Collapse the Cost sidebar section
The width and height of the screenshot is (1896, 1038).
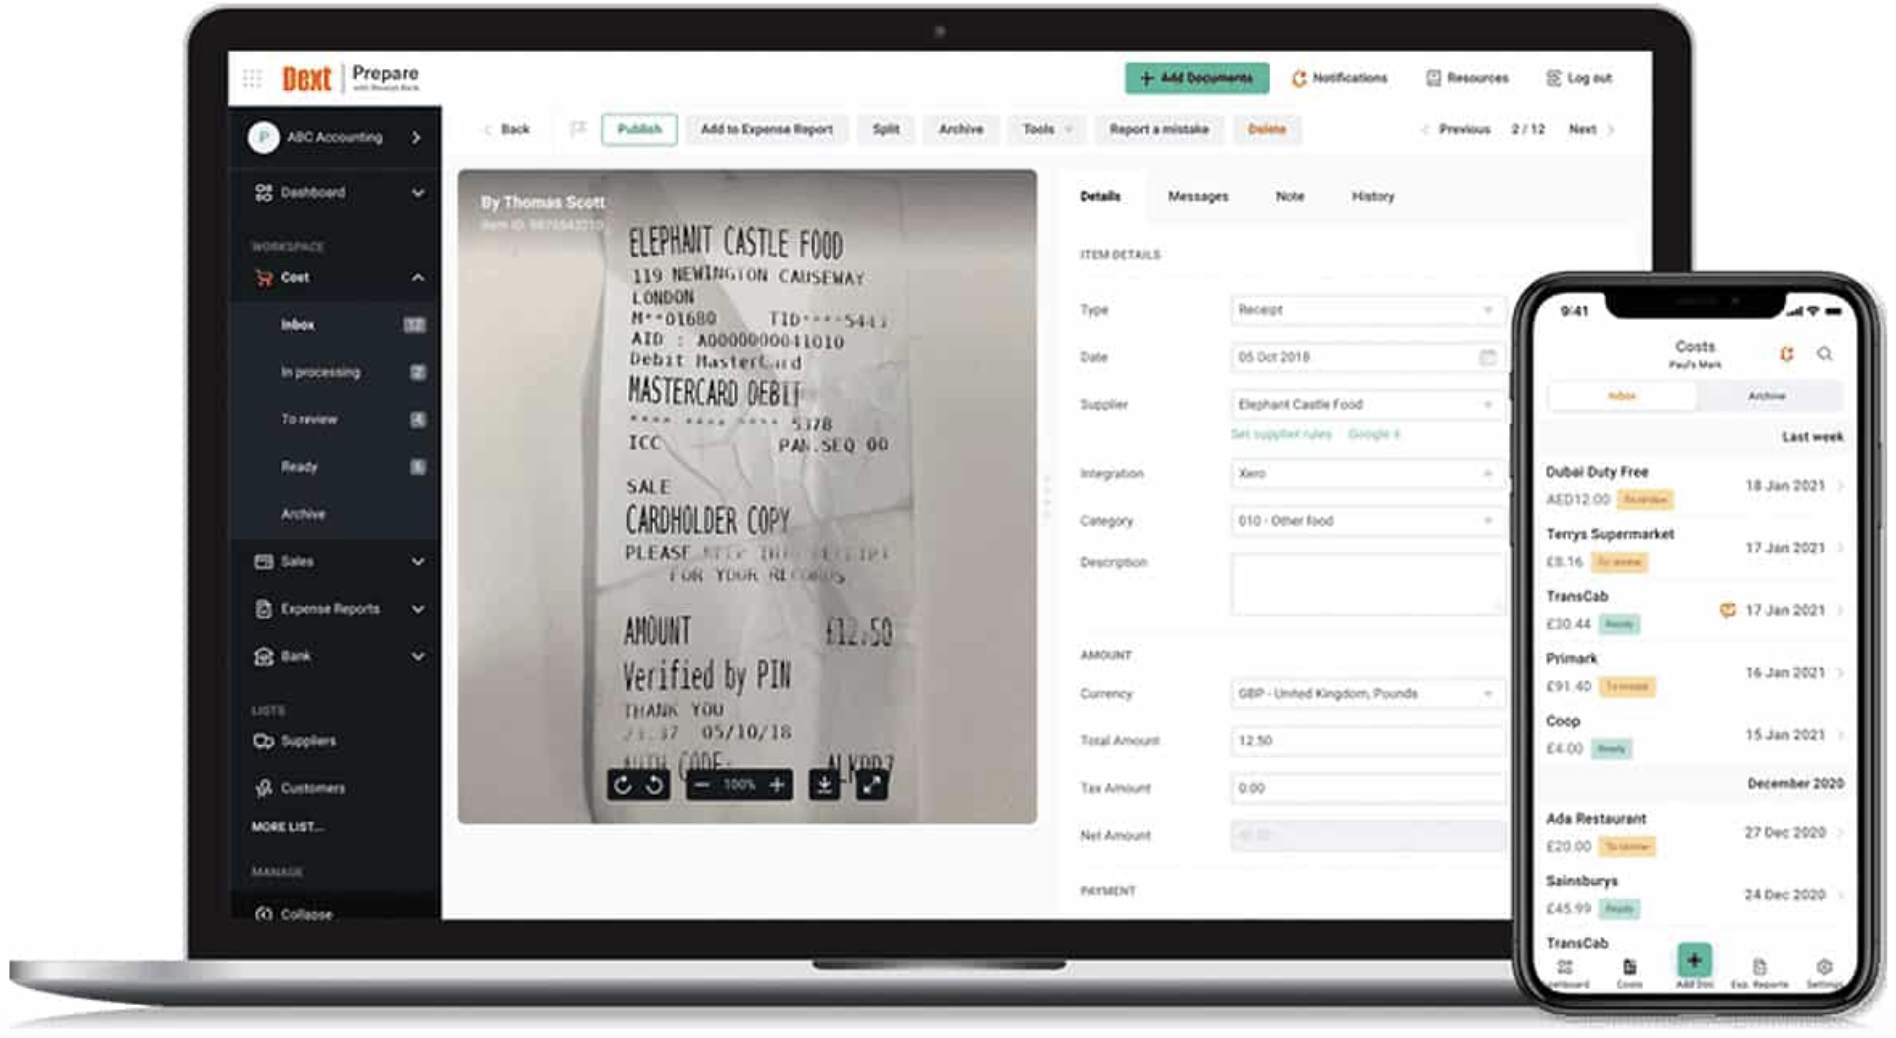click(418, 278)
